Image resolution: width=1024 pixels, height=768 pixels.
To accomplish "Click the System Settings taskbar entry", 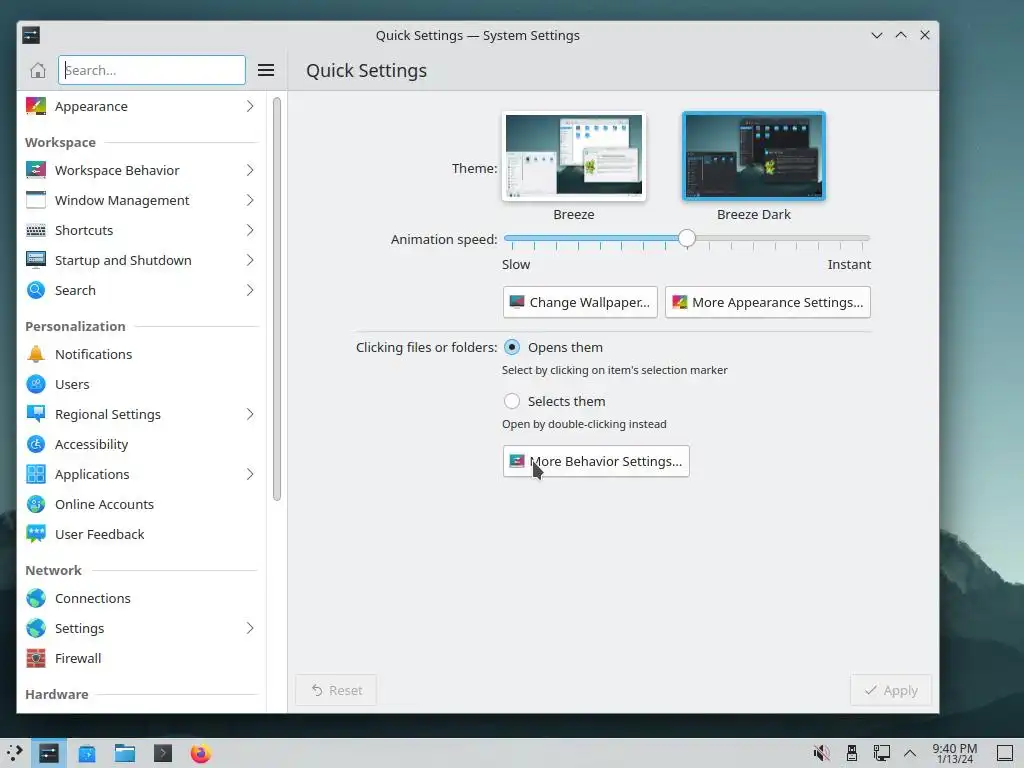I will (x=49, y=754).
